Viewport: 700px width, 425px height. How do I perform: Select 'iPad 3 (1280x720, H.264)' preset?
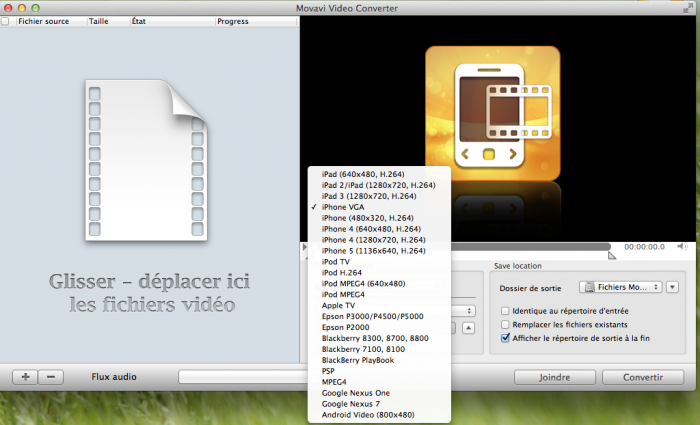(x=378, y=196)
